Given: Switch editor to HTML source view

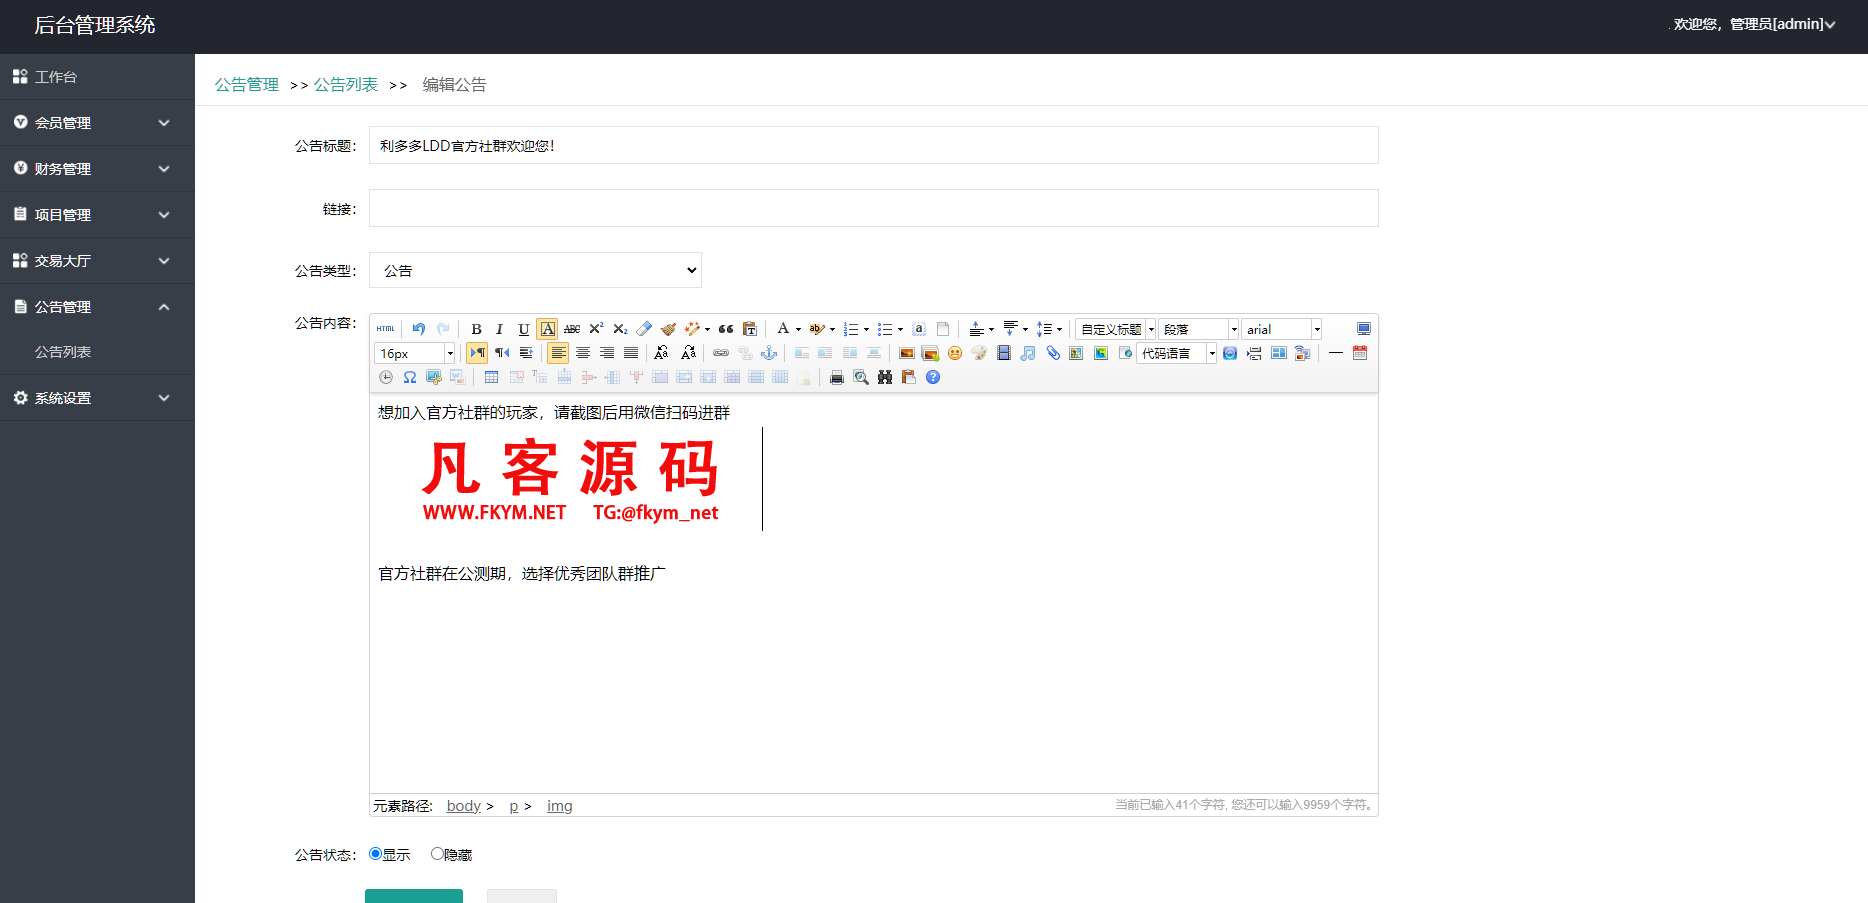Looking at the screenshot, I should click(385, 328).
